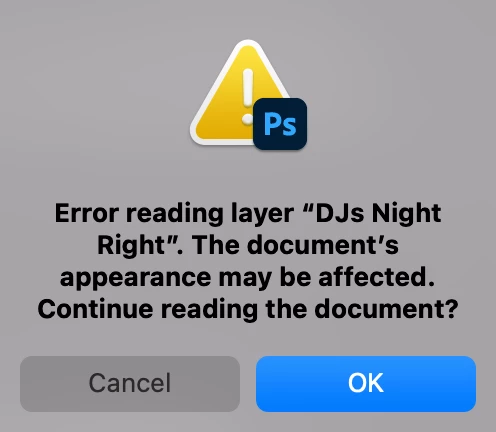Abort opening the document via Cancel
The height and width of the screenshot is (432, 496).
[x=130, y=384]
